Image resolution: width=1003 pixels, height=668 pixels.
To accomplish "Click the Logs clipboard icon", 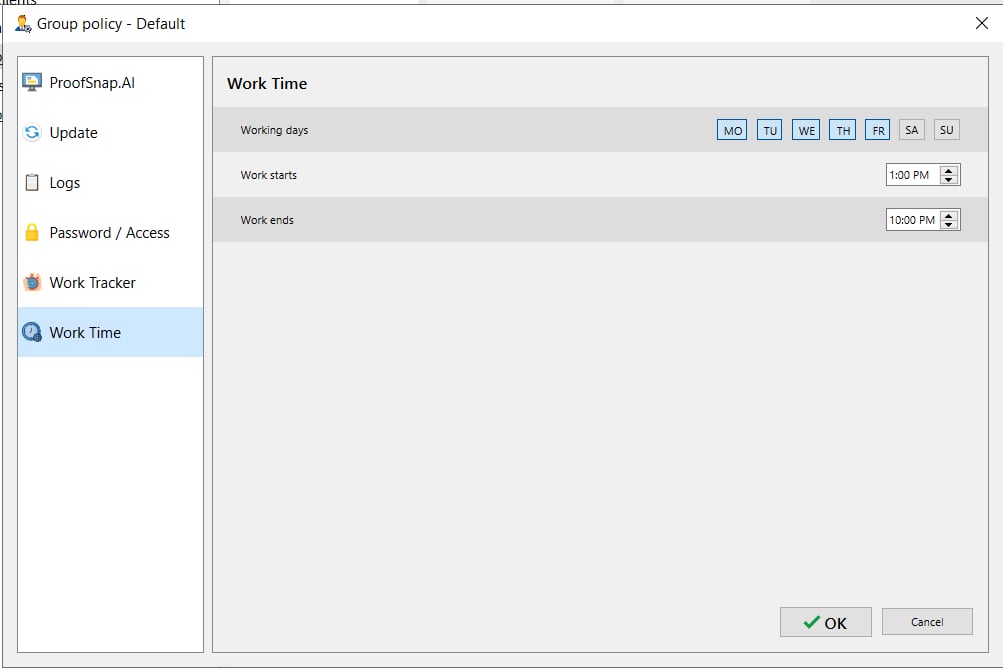I will pyautogui.click(x=32, y=182).
